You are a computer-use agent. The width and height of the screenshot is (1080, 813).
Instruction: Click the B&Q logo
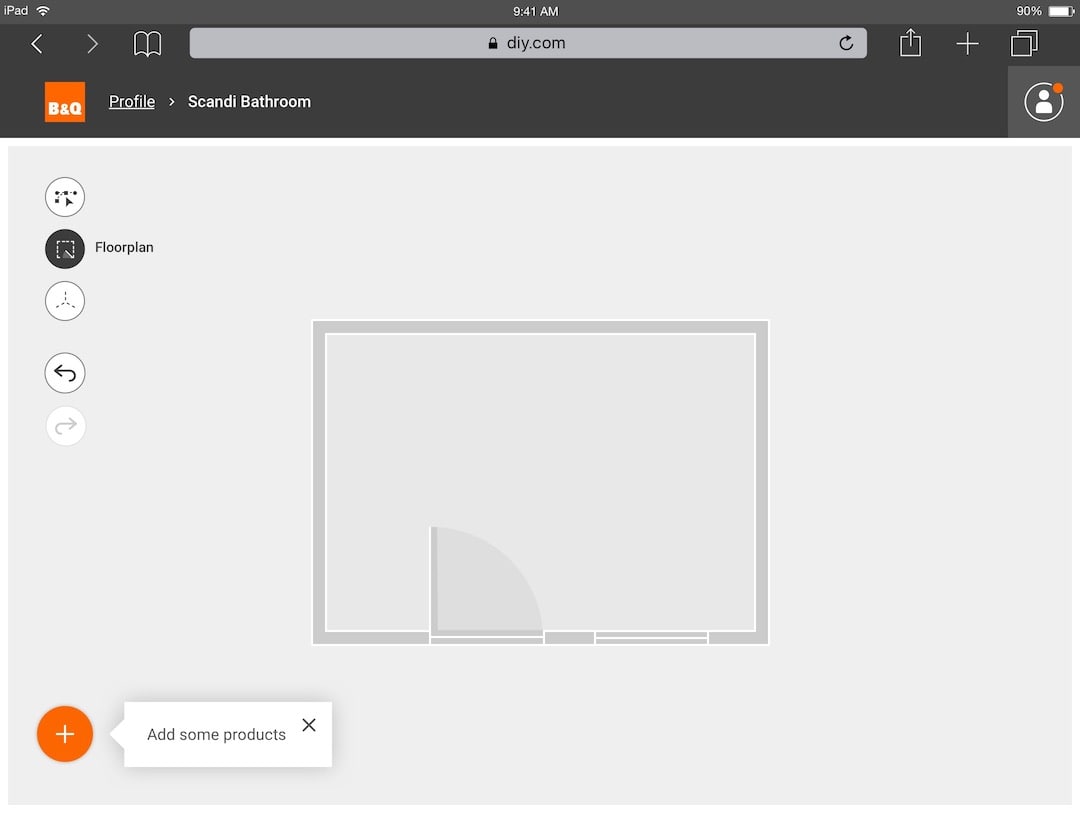click(x=65, y=102)
